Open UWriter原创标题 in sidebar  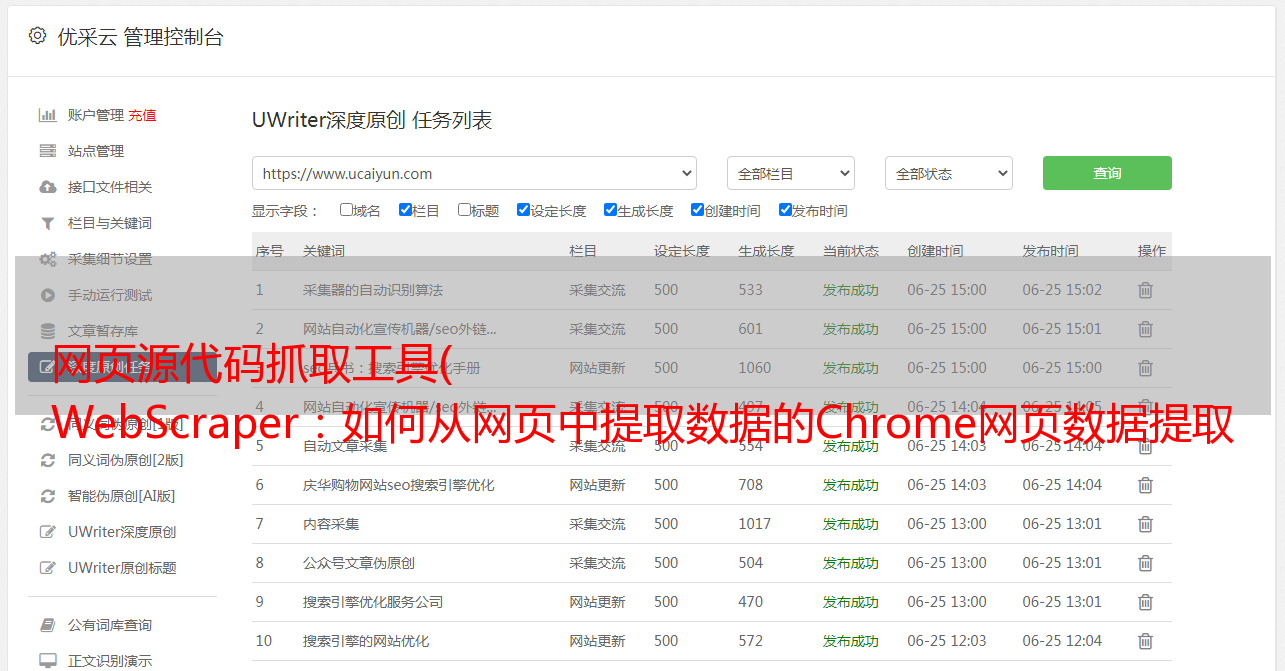tap(122, 568)
